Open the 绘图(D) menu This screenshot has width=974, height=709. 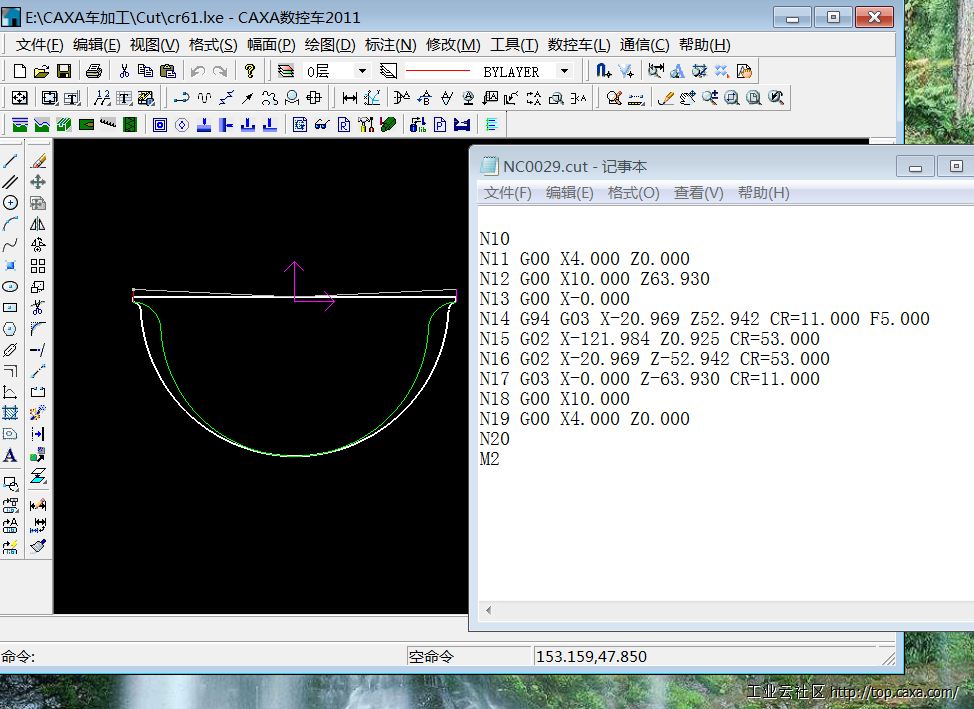[330, 45]
